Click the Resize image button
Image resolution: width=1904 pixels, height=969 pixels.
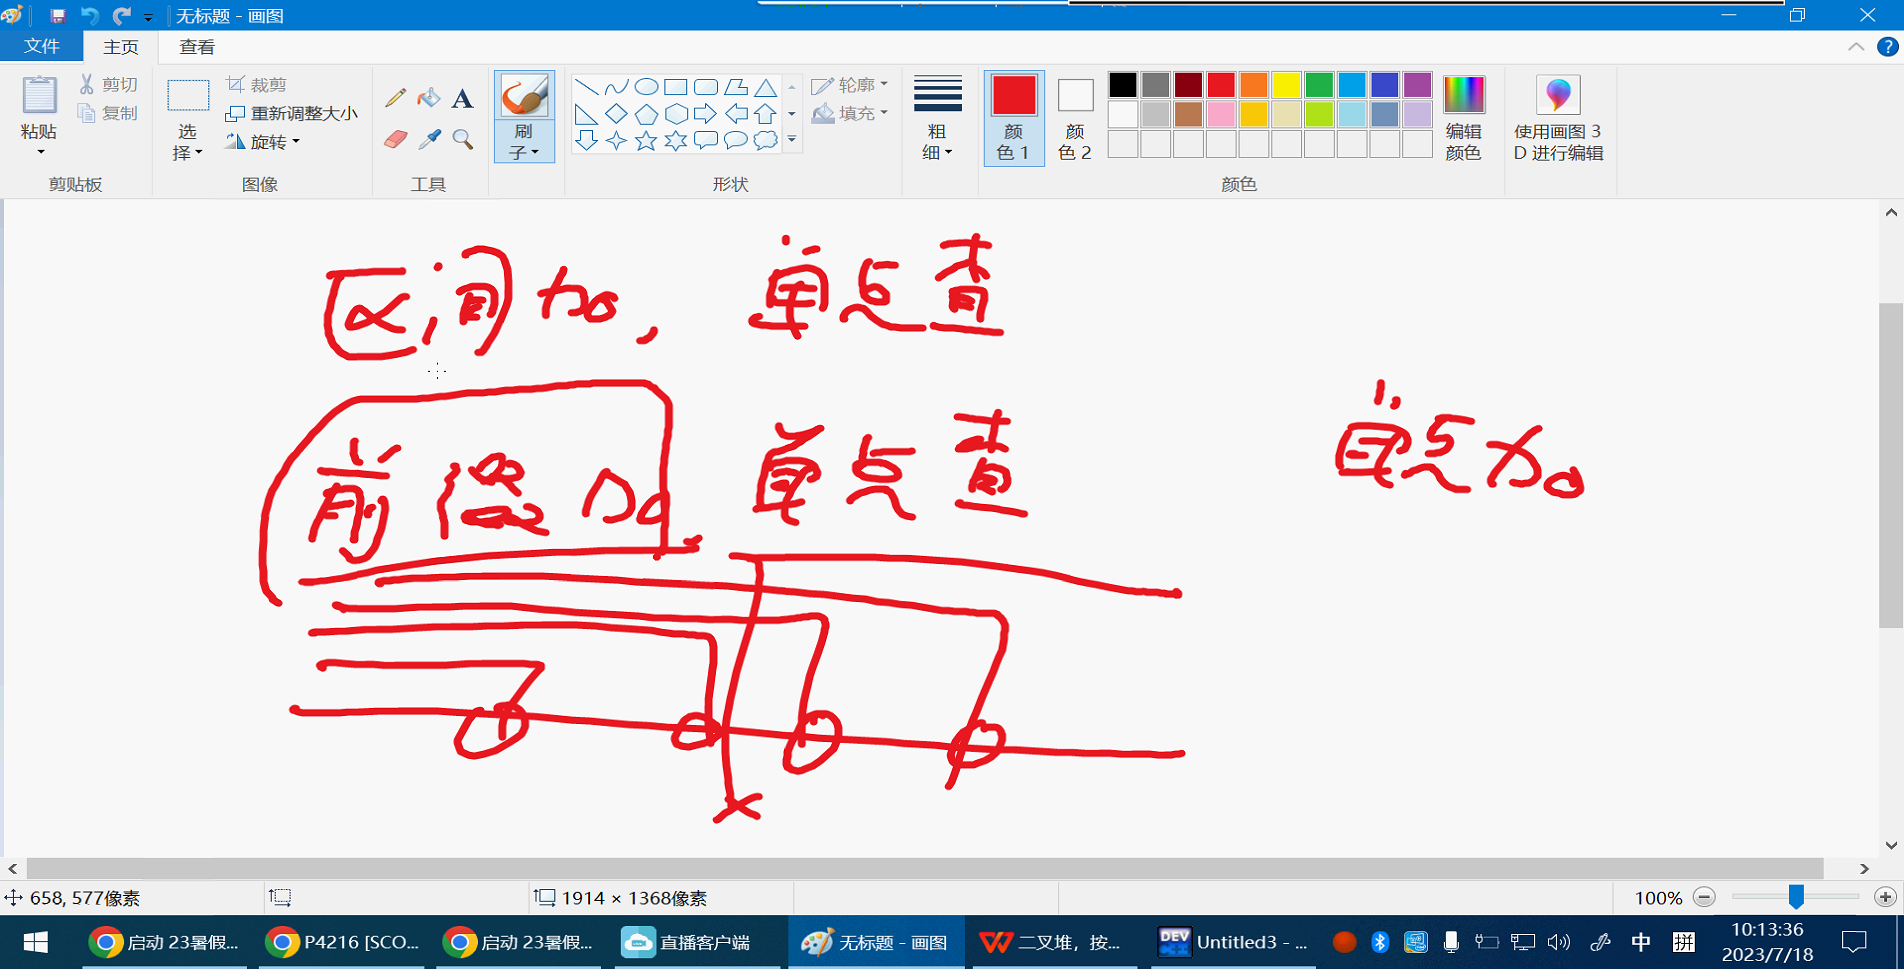tap(291, 113)
